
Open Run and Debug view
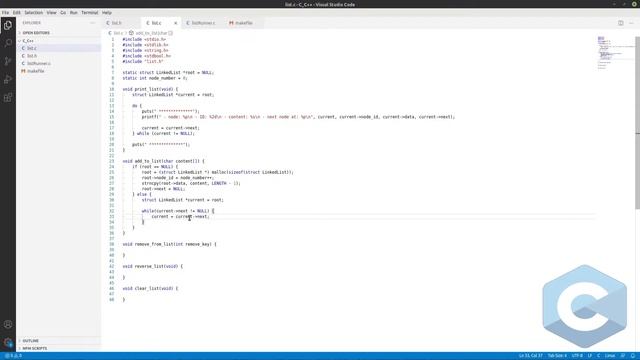(x=8, y=79)
